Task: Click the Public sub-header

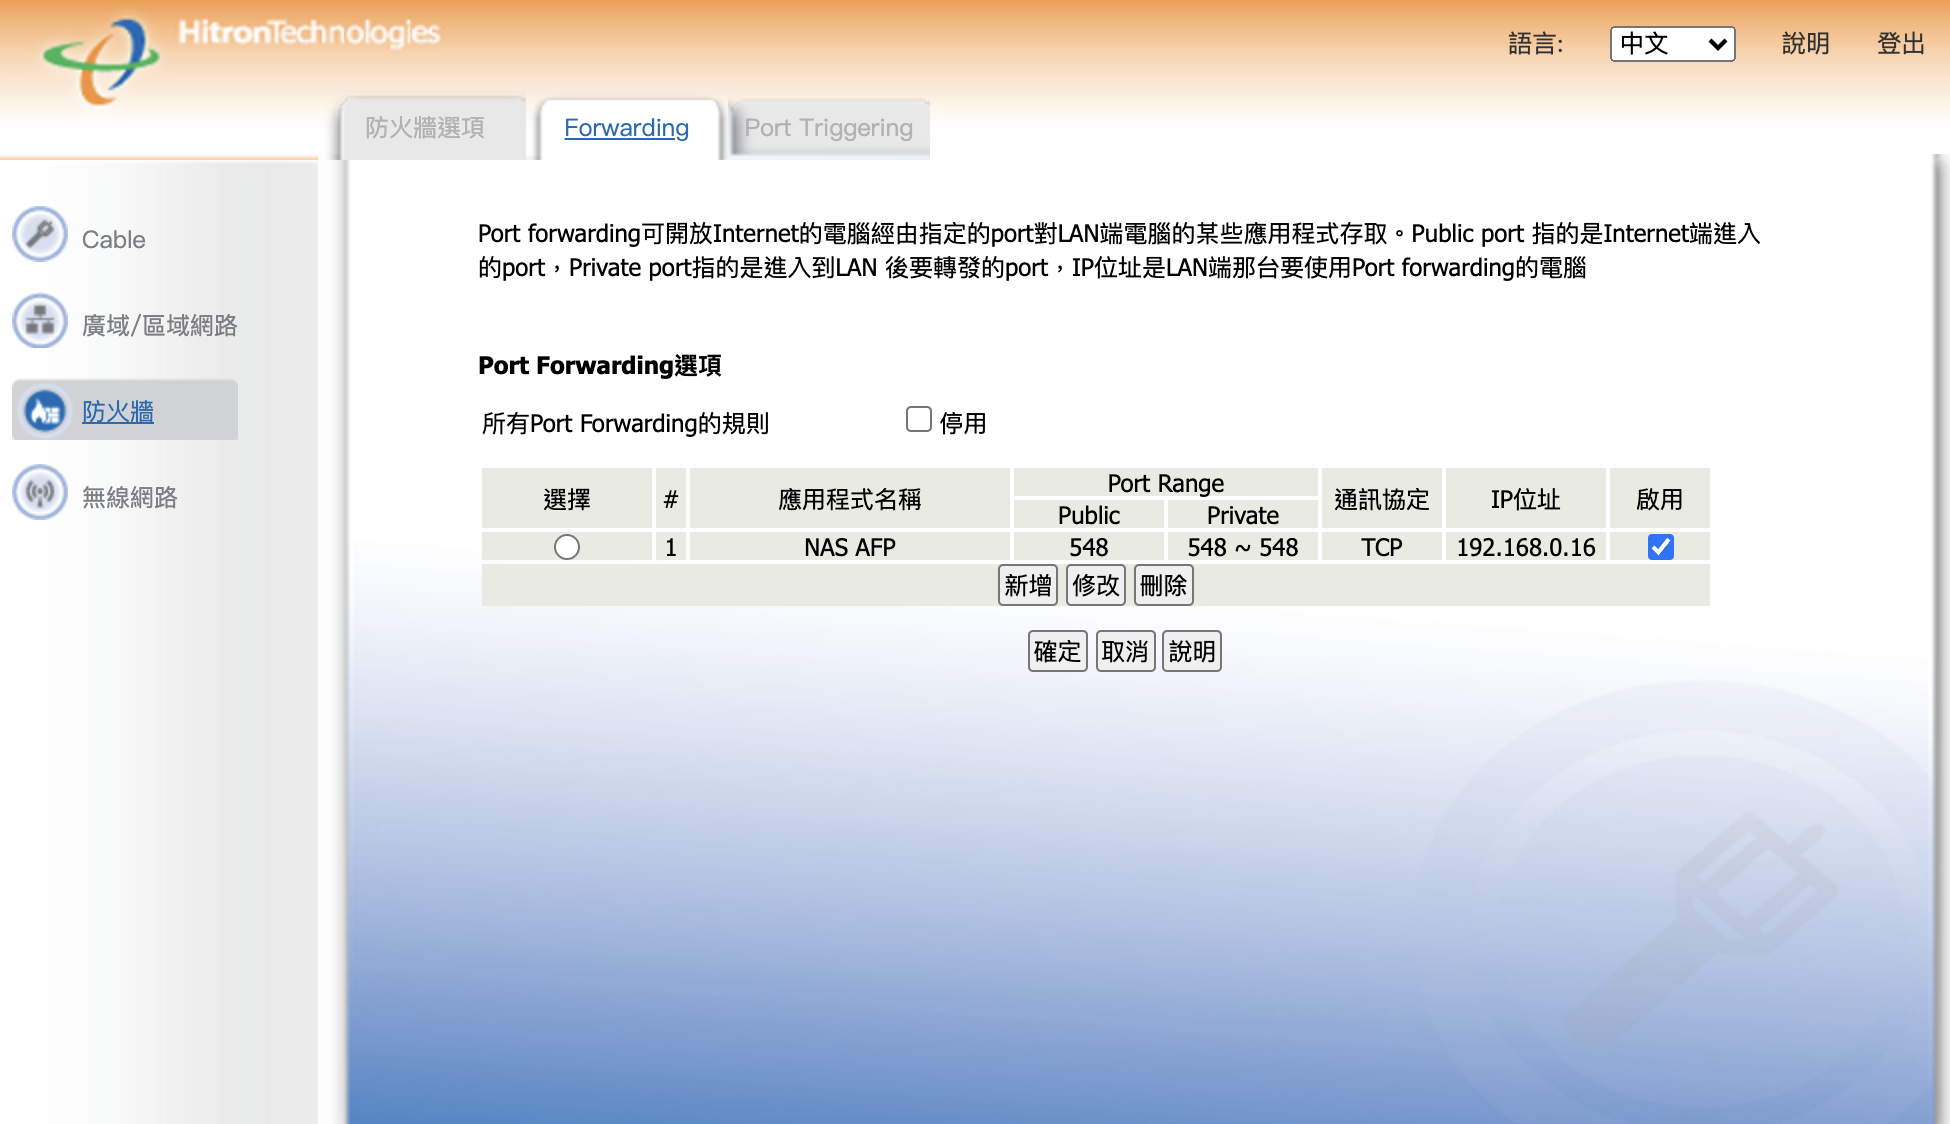Action: 1089,515
